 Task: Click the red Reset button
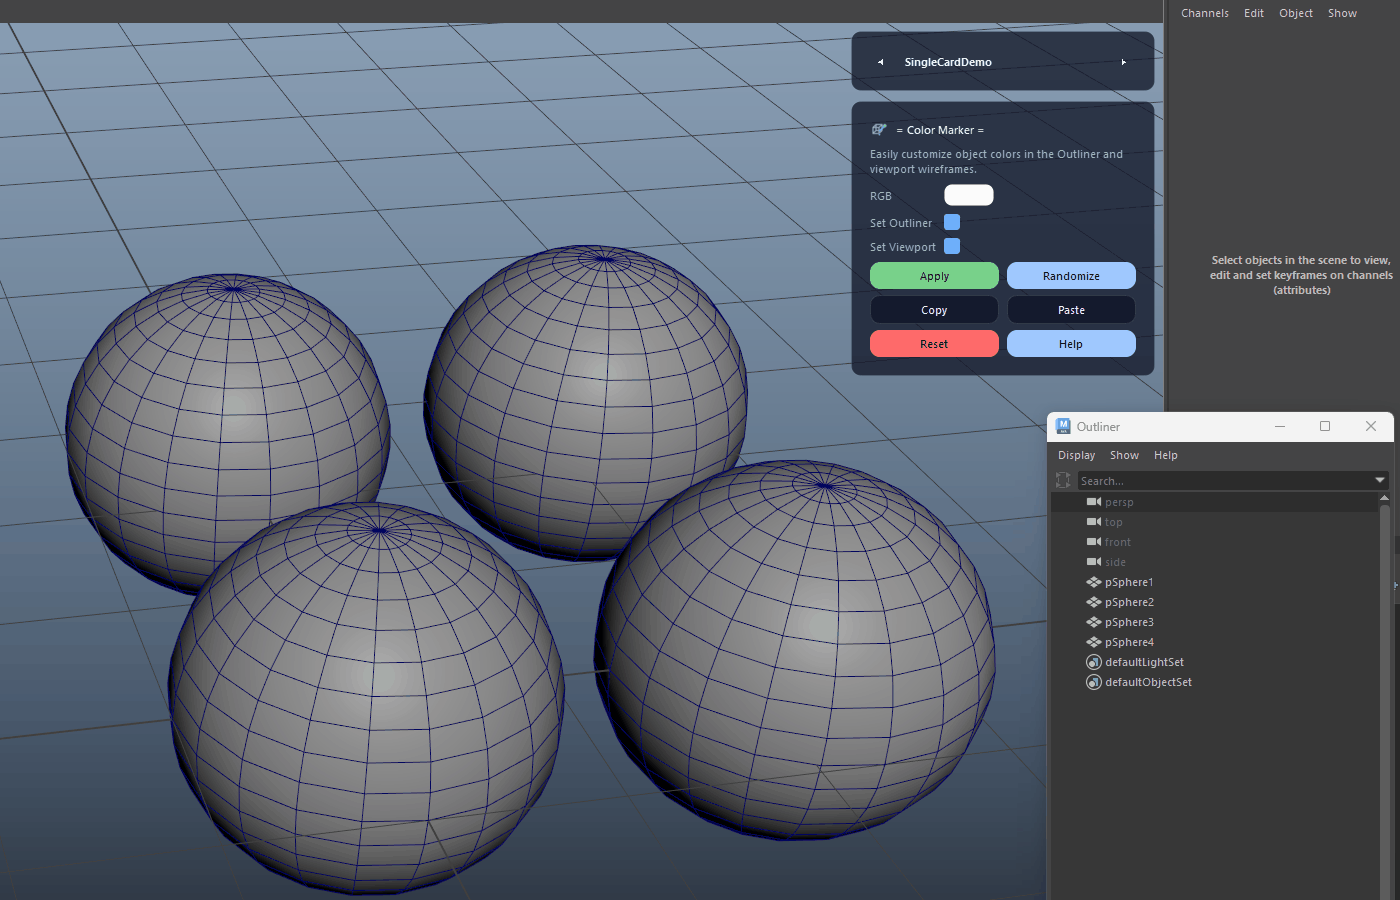click(x=934, y=344)
